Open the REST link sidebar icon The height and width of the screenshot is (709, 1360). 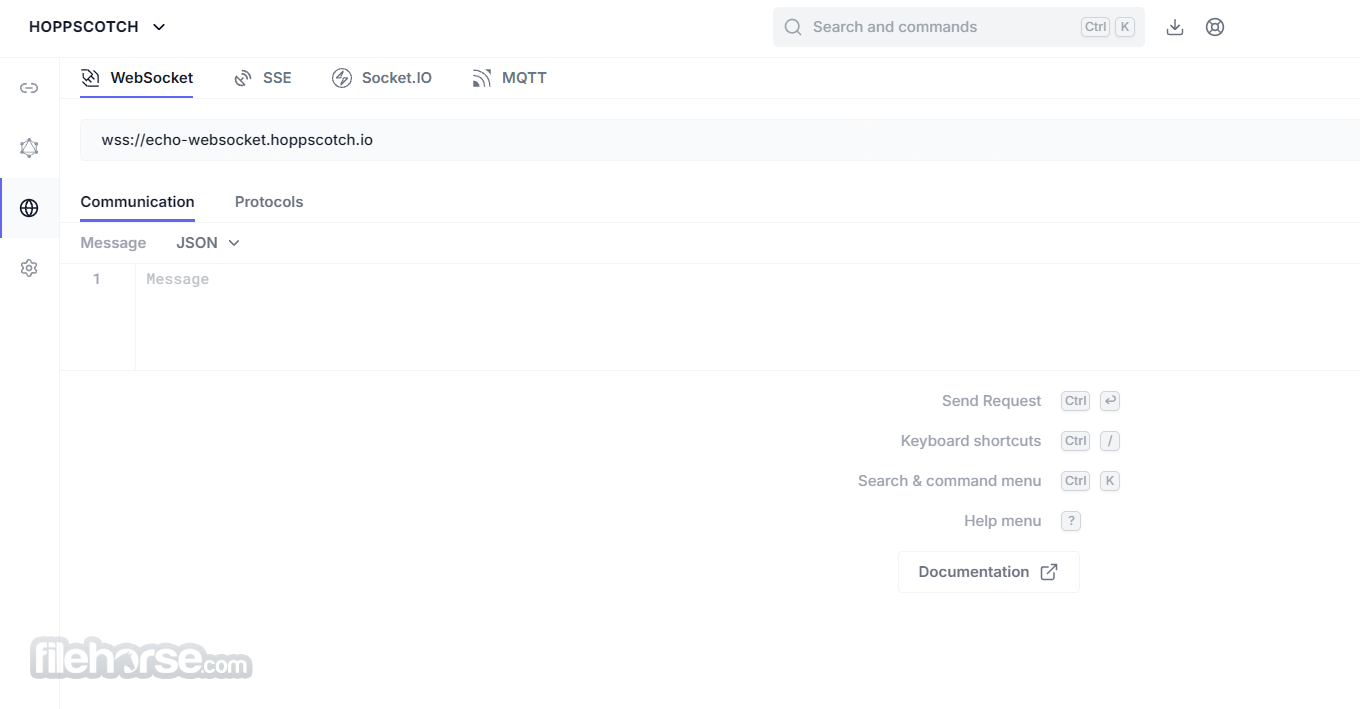tap(29, 88)
